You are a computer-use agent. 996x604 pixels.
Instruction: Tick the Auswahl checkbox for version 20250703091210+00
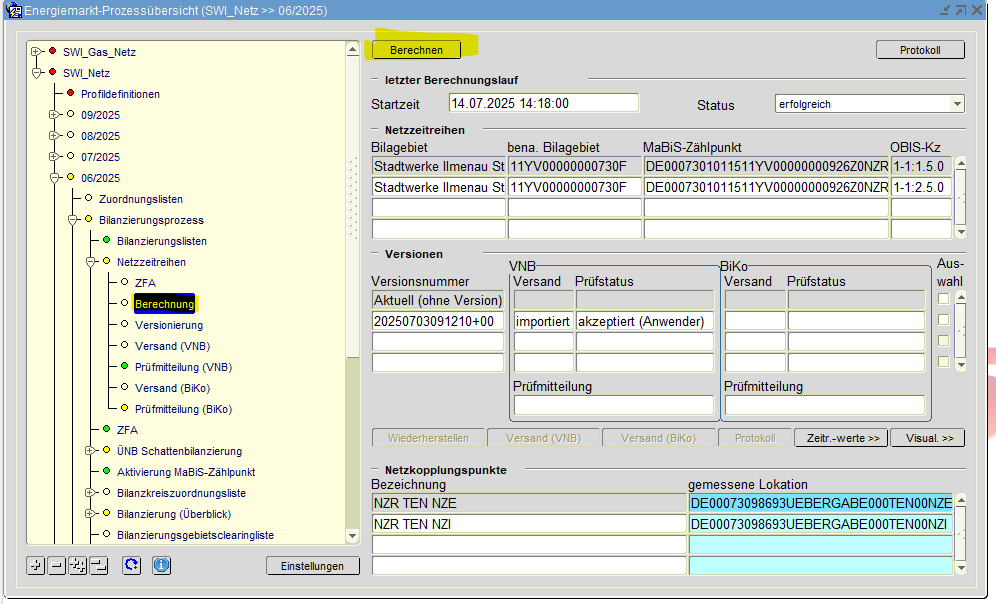pyautogui.click(x=943, y=320)
